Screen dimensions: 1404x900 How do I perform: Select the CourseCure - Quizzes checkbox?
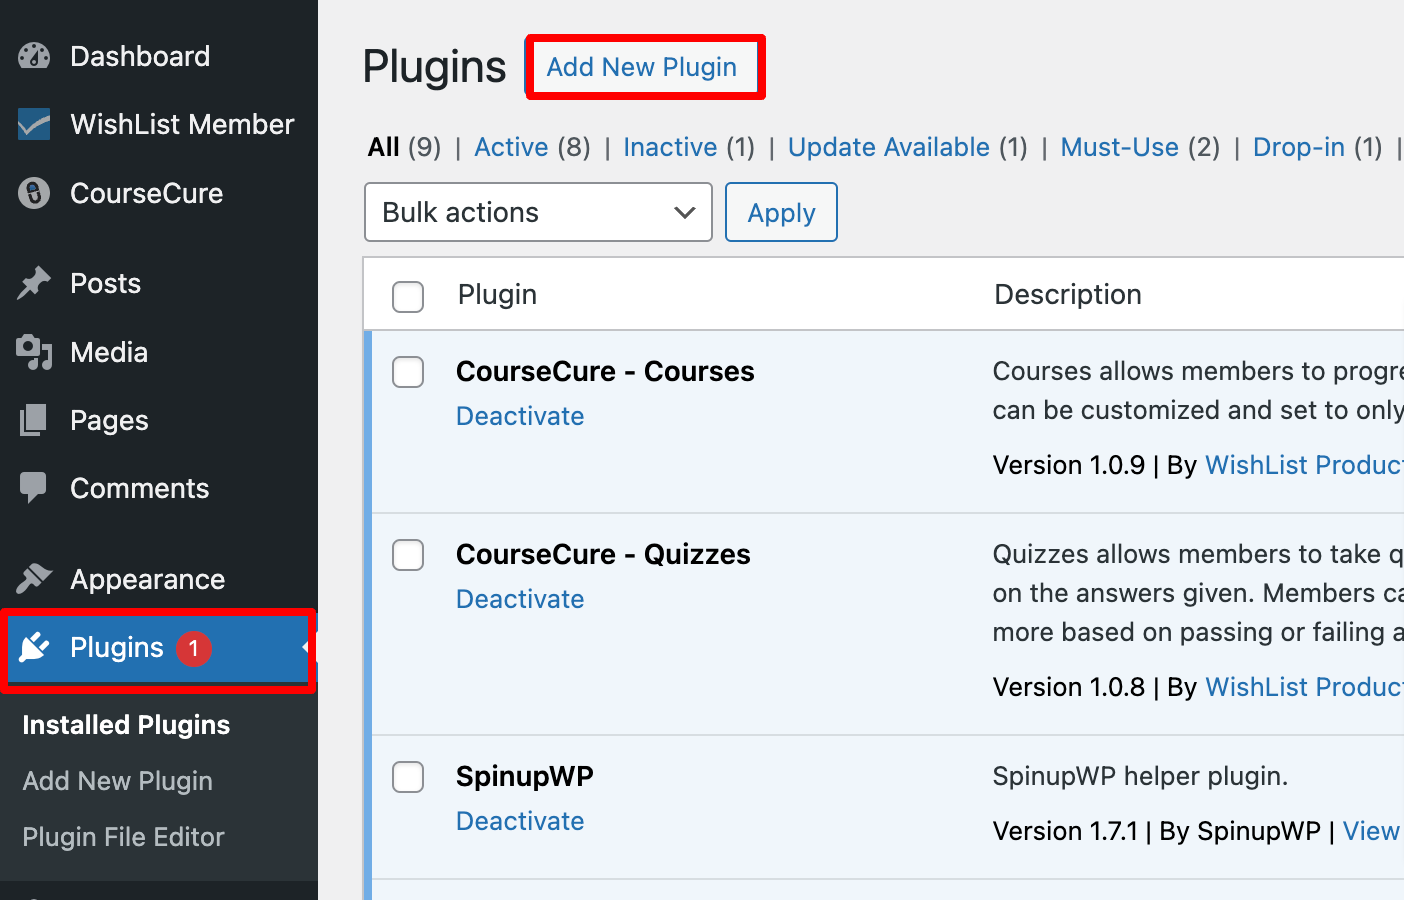[408, 555]
